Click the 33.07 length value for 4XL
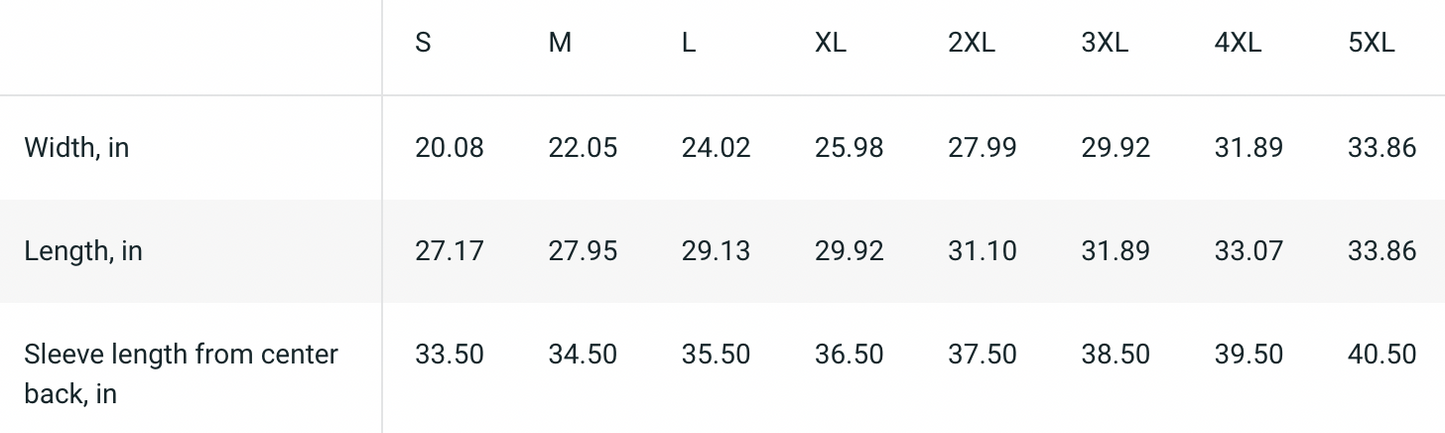1445x433 pixels. click(x=1249, y=251)
